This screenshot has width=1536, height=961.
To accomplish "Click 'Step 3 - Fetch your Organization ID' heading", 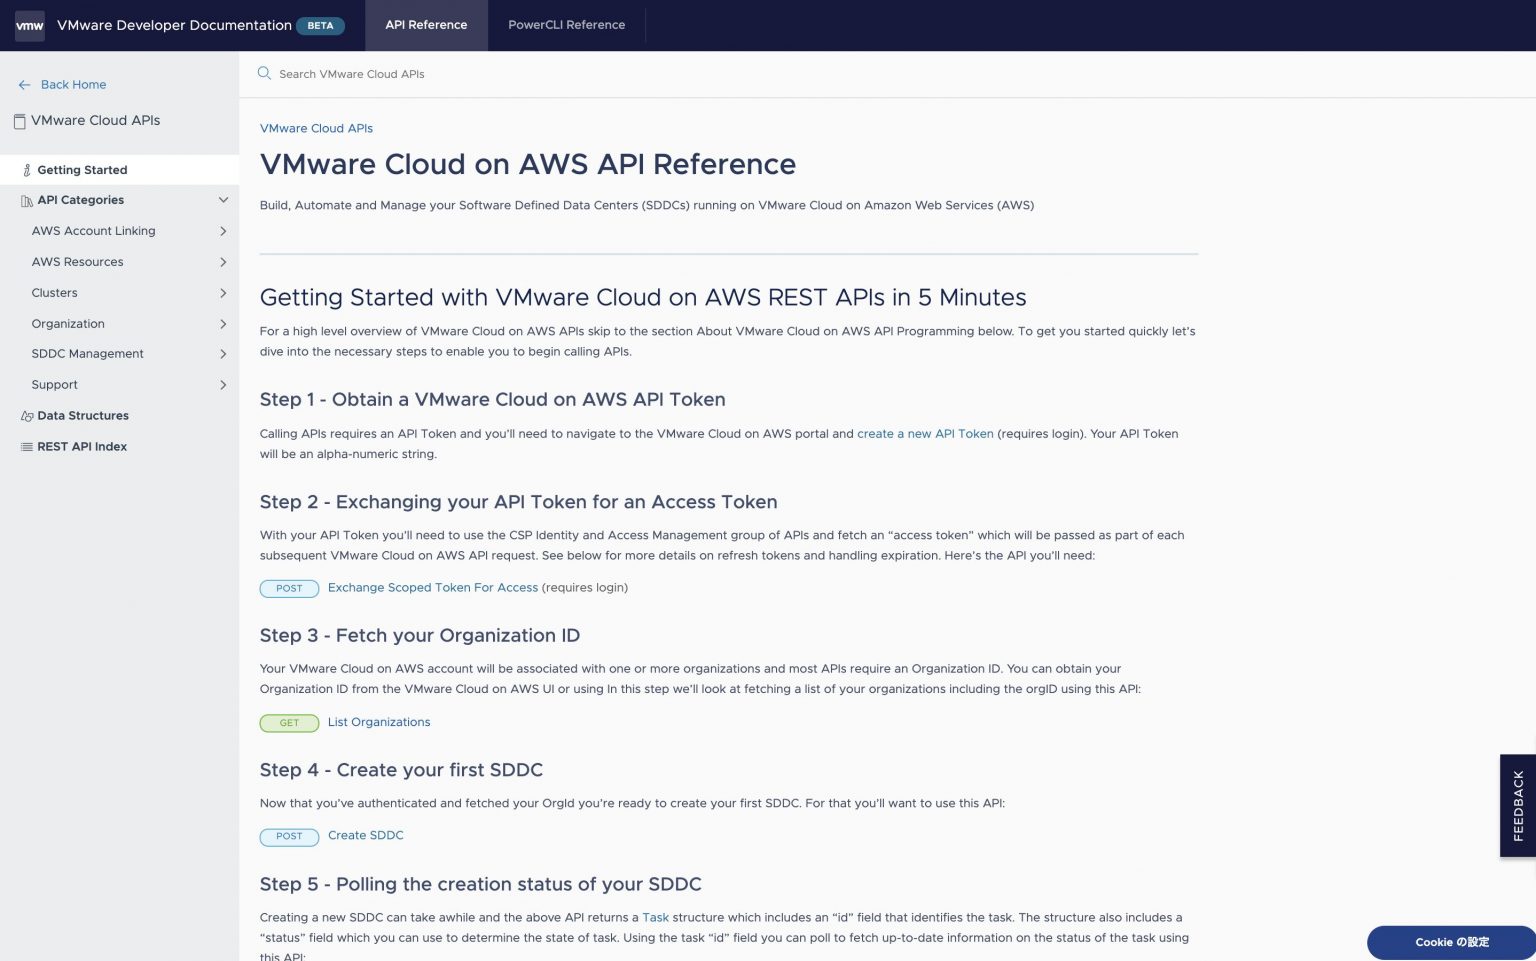I will coord(420,636).
